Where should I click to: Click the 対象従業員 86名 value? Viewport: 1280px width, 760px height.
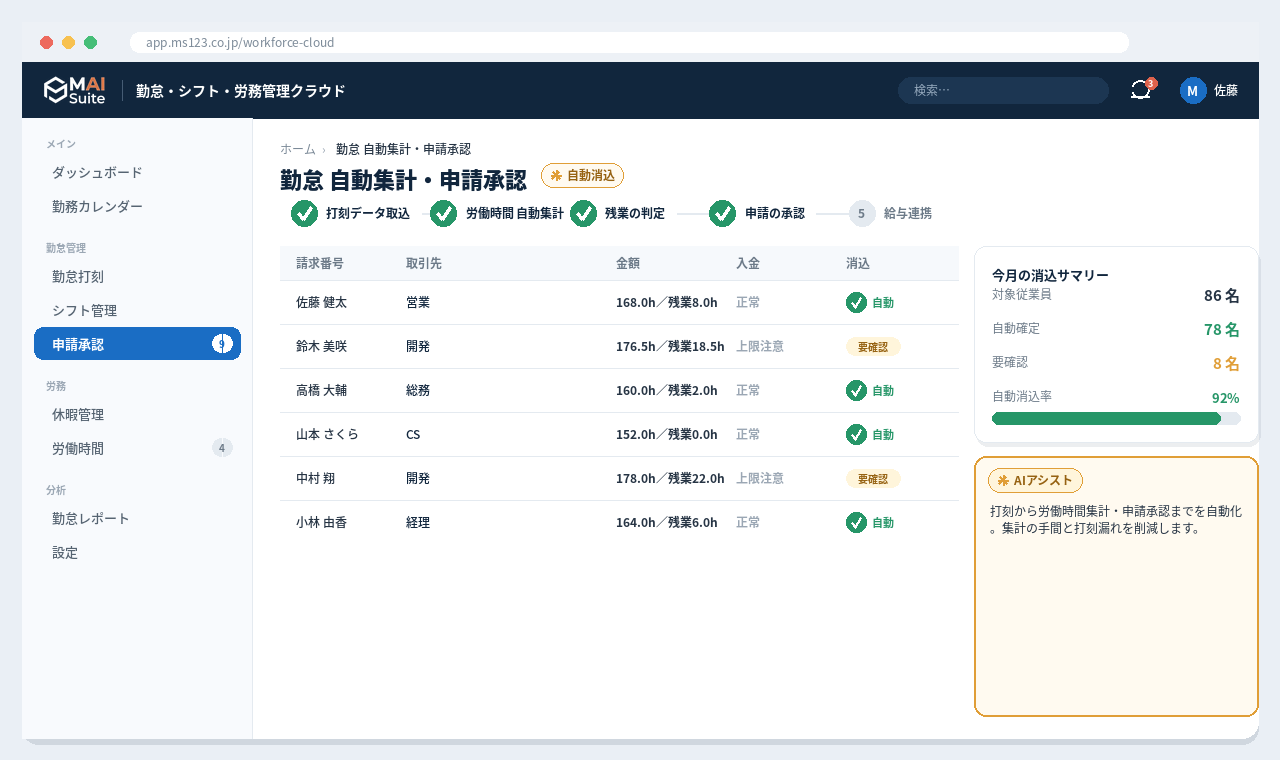pos(1222,295)
